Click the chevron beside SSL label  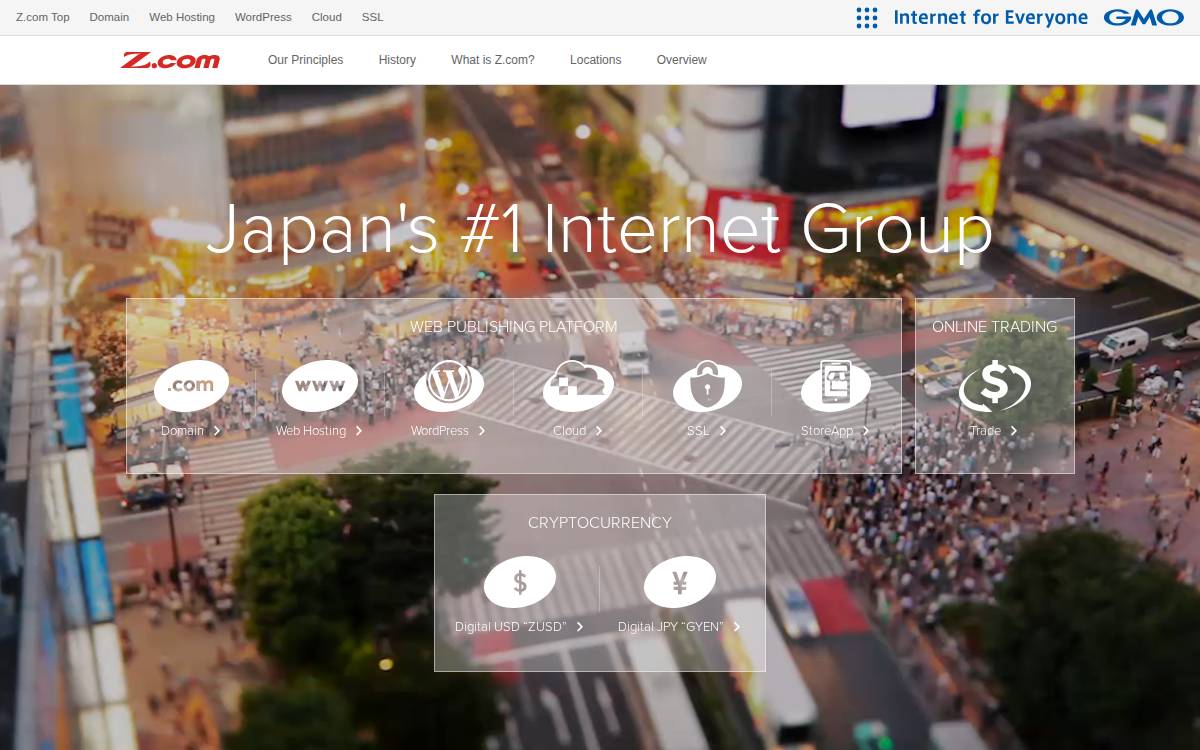[722, 431]
